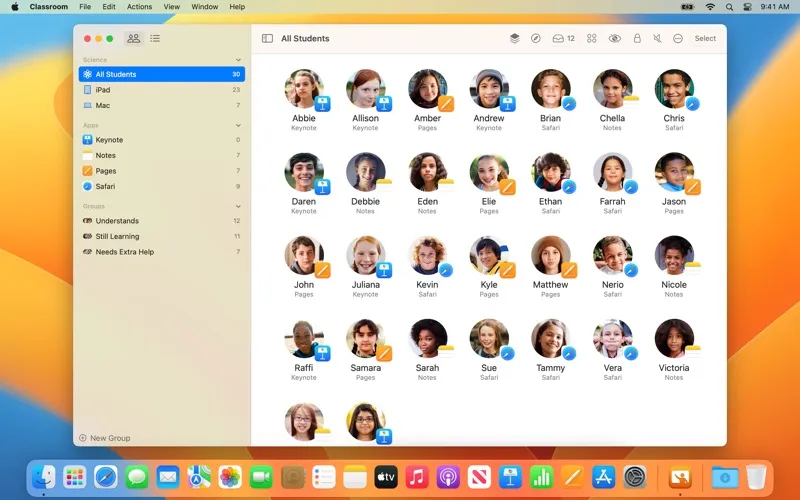Screen dimensions: 800x500
Task: Click Elie's Pages app badge
Action: point(507,187)
